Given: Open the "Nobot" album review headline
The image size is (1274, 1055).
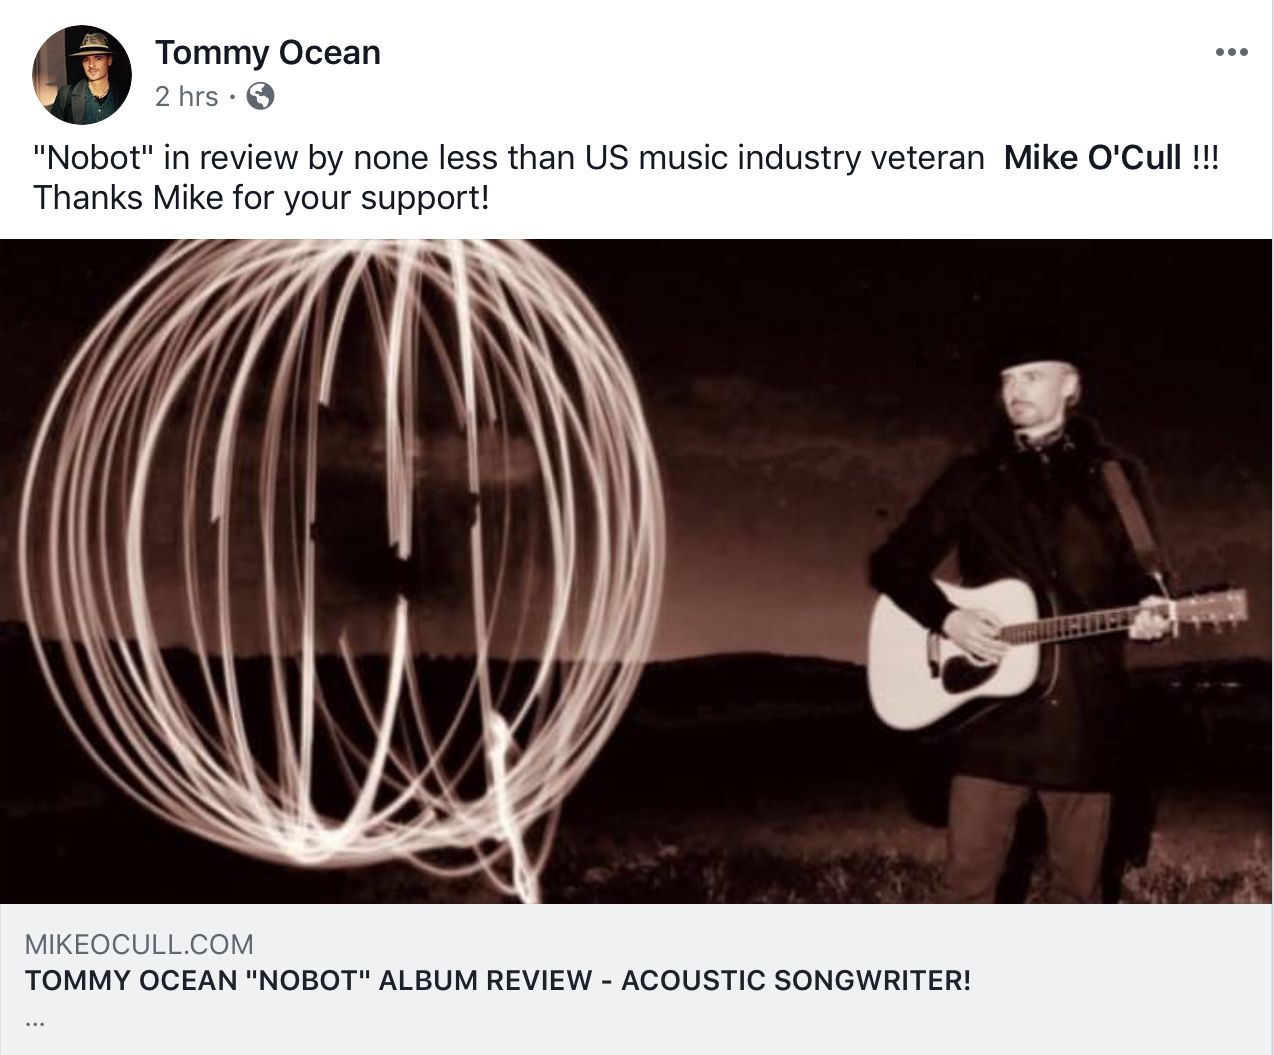Looking at the screenshot, I should (x=497, y=980).
